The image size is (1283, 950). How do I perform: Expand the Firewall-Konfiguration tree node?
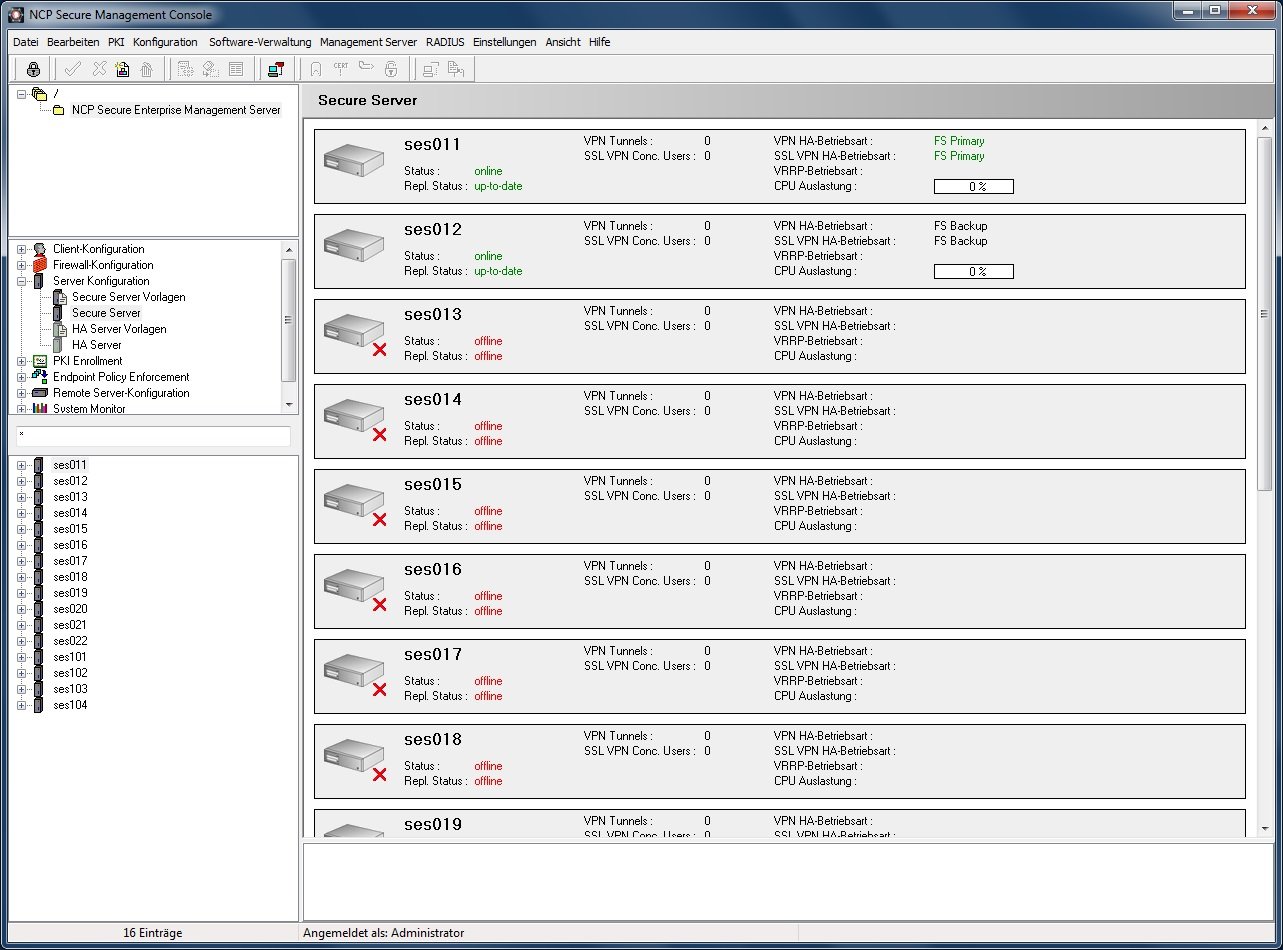21,265
